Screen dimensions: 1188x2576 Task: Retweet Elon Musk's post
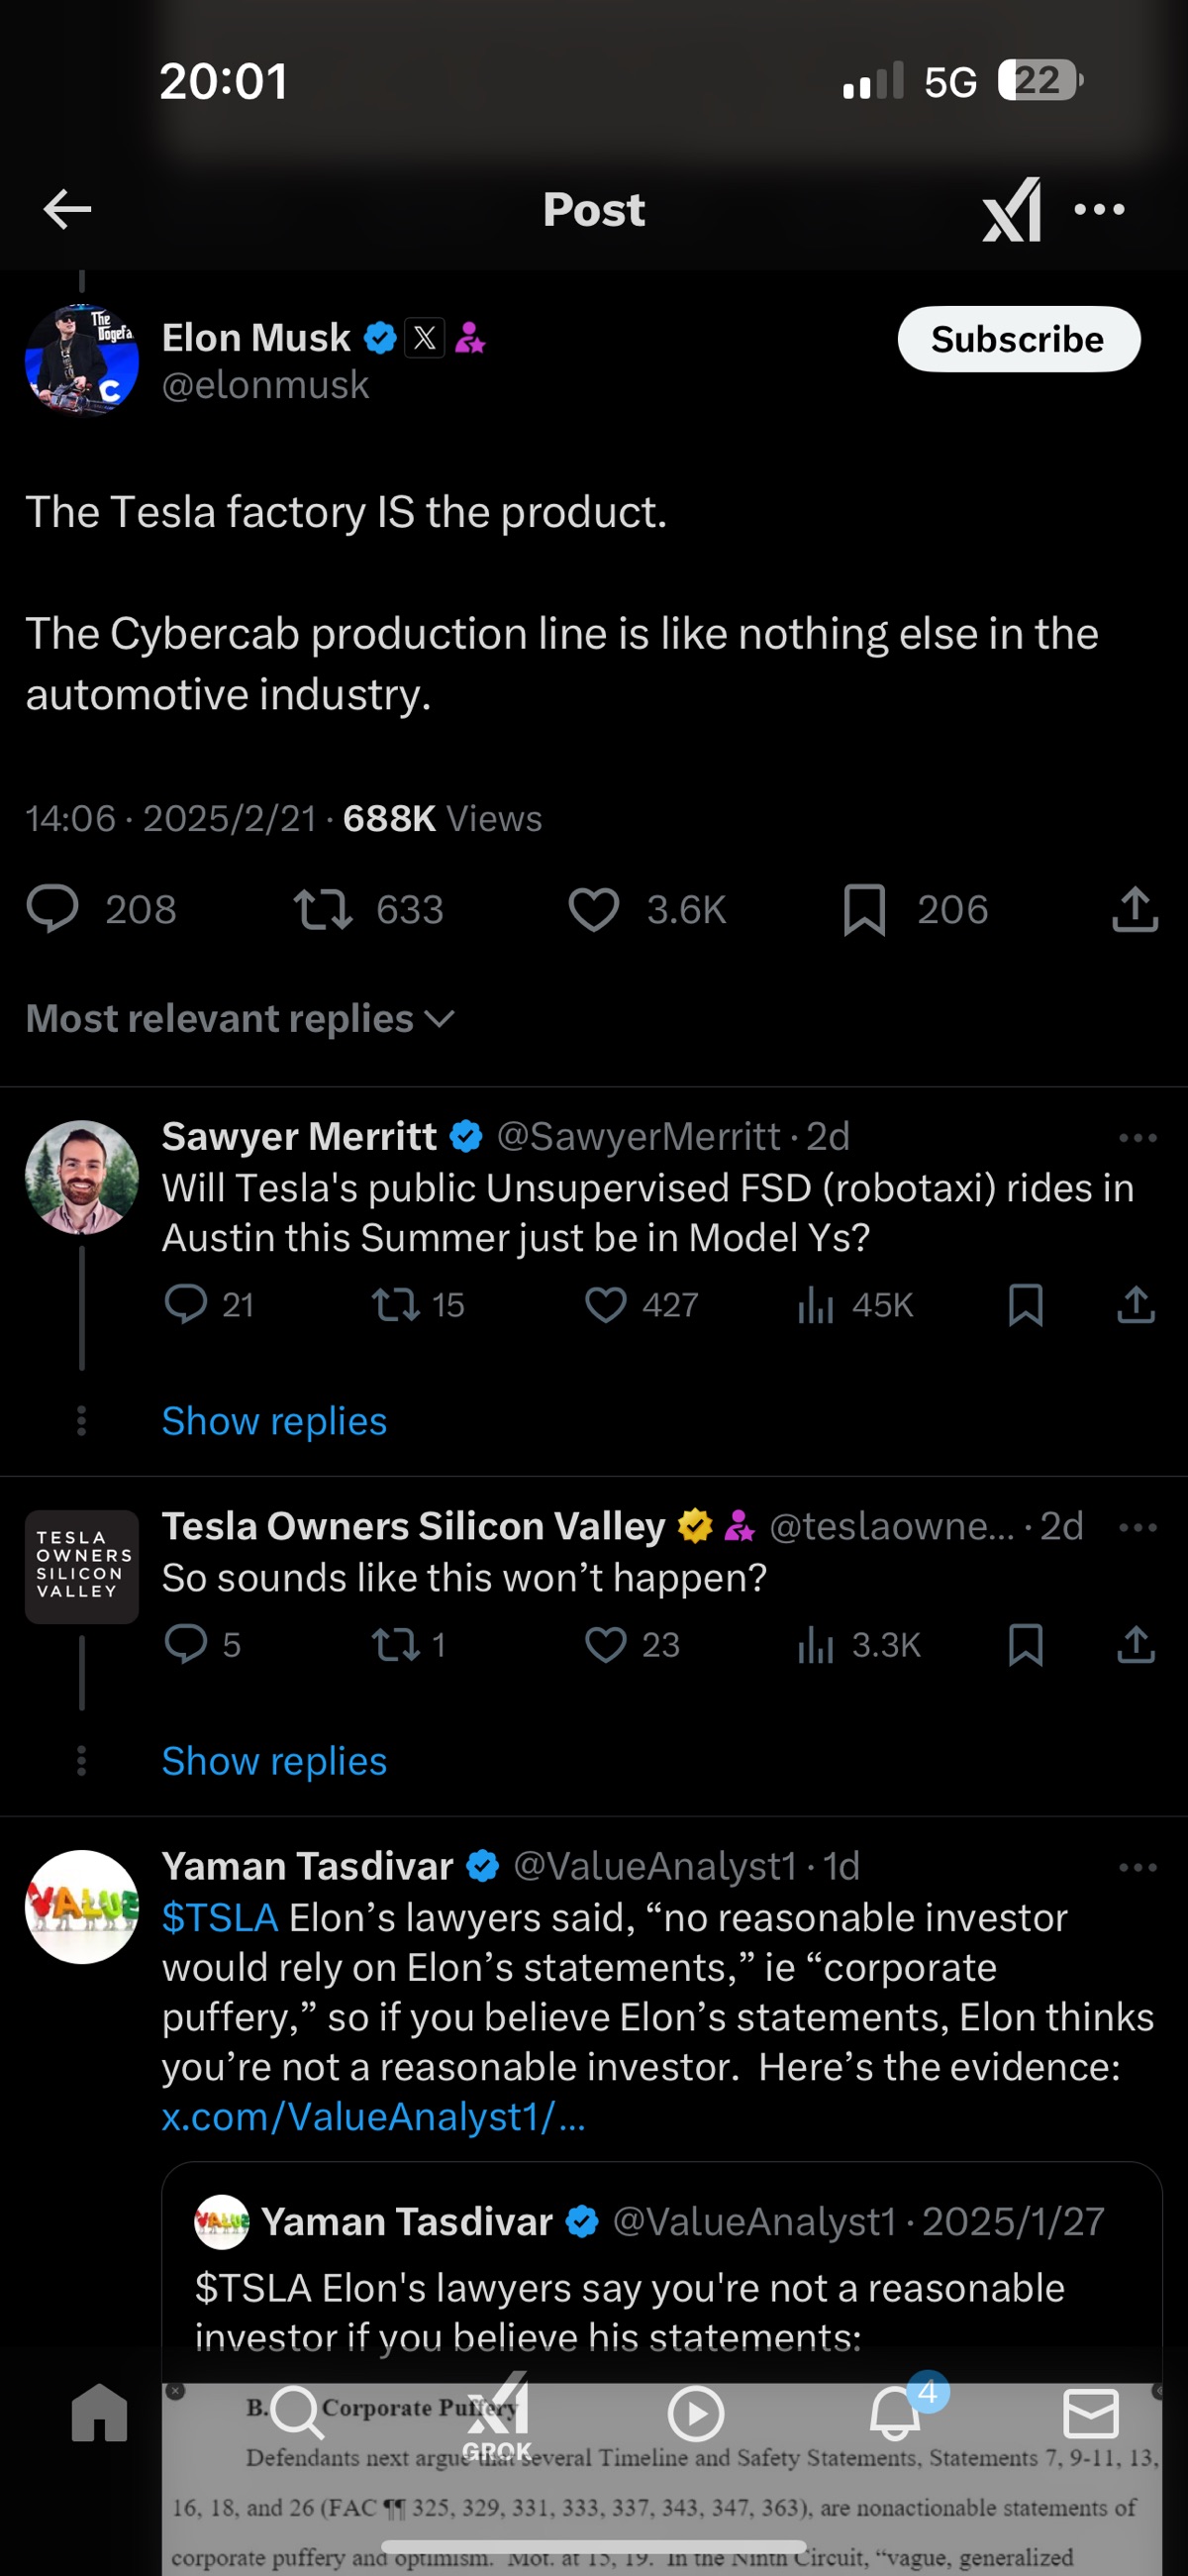tap(323, 910)
